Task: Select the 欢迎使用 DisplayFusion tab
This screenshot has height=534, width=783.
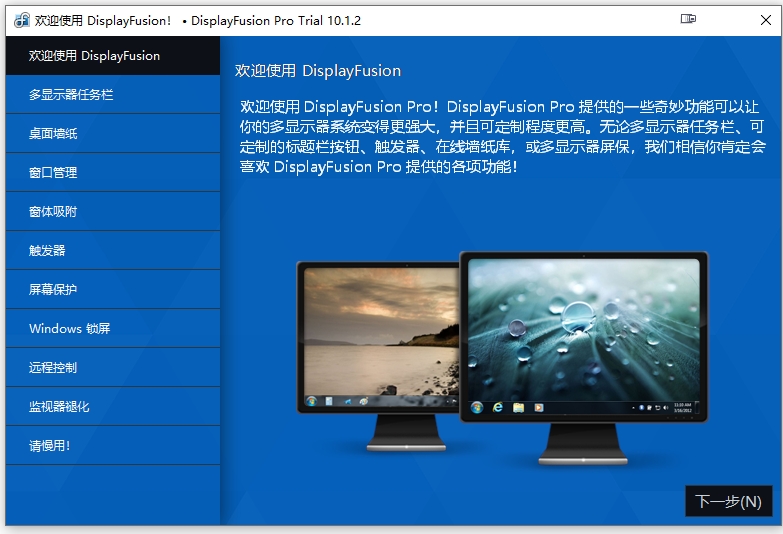Action: (x=112, y=56)
